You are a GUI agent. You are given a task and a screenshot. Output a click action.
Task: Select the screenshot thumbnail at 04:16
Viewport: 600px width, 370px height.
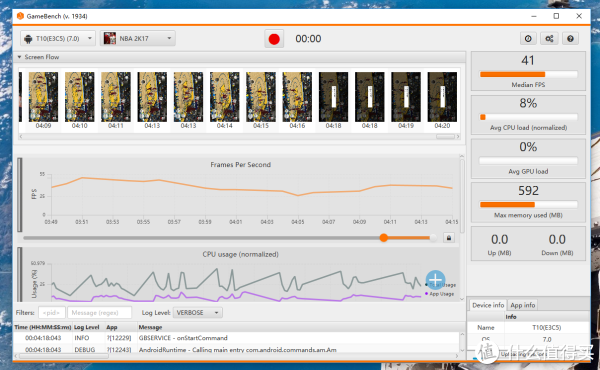297,100
